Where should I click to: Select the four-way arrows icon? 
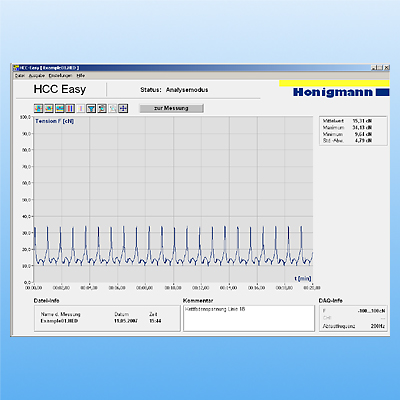click(x=123, y=108)
